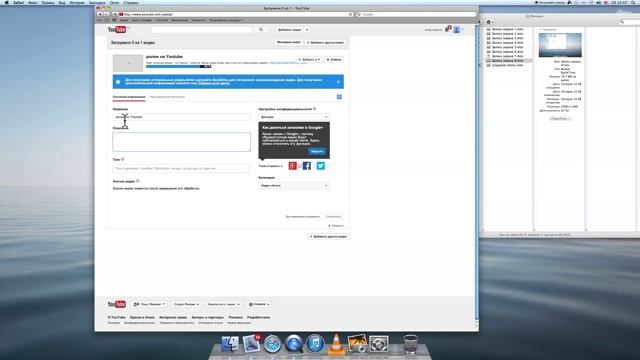This screenshot has width=640, height=360.
Task: Click into the video title input field
Action: click(x=181, y=117)
